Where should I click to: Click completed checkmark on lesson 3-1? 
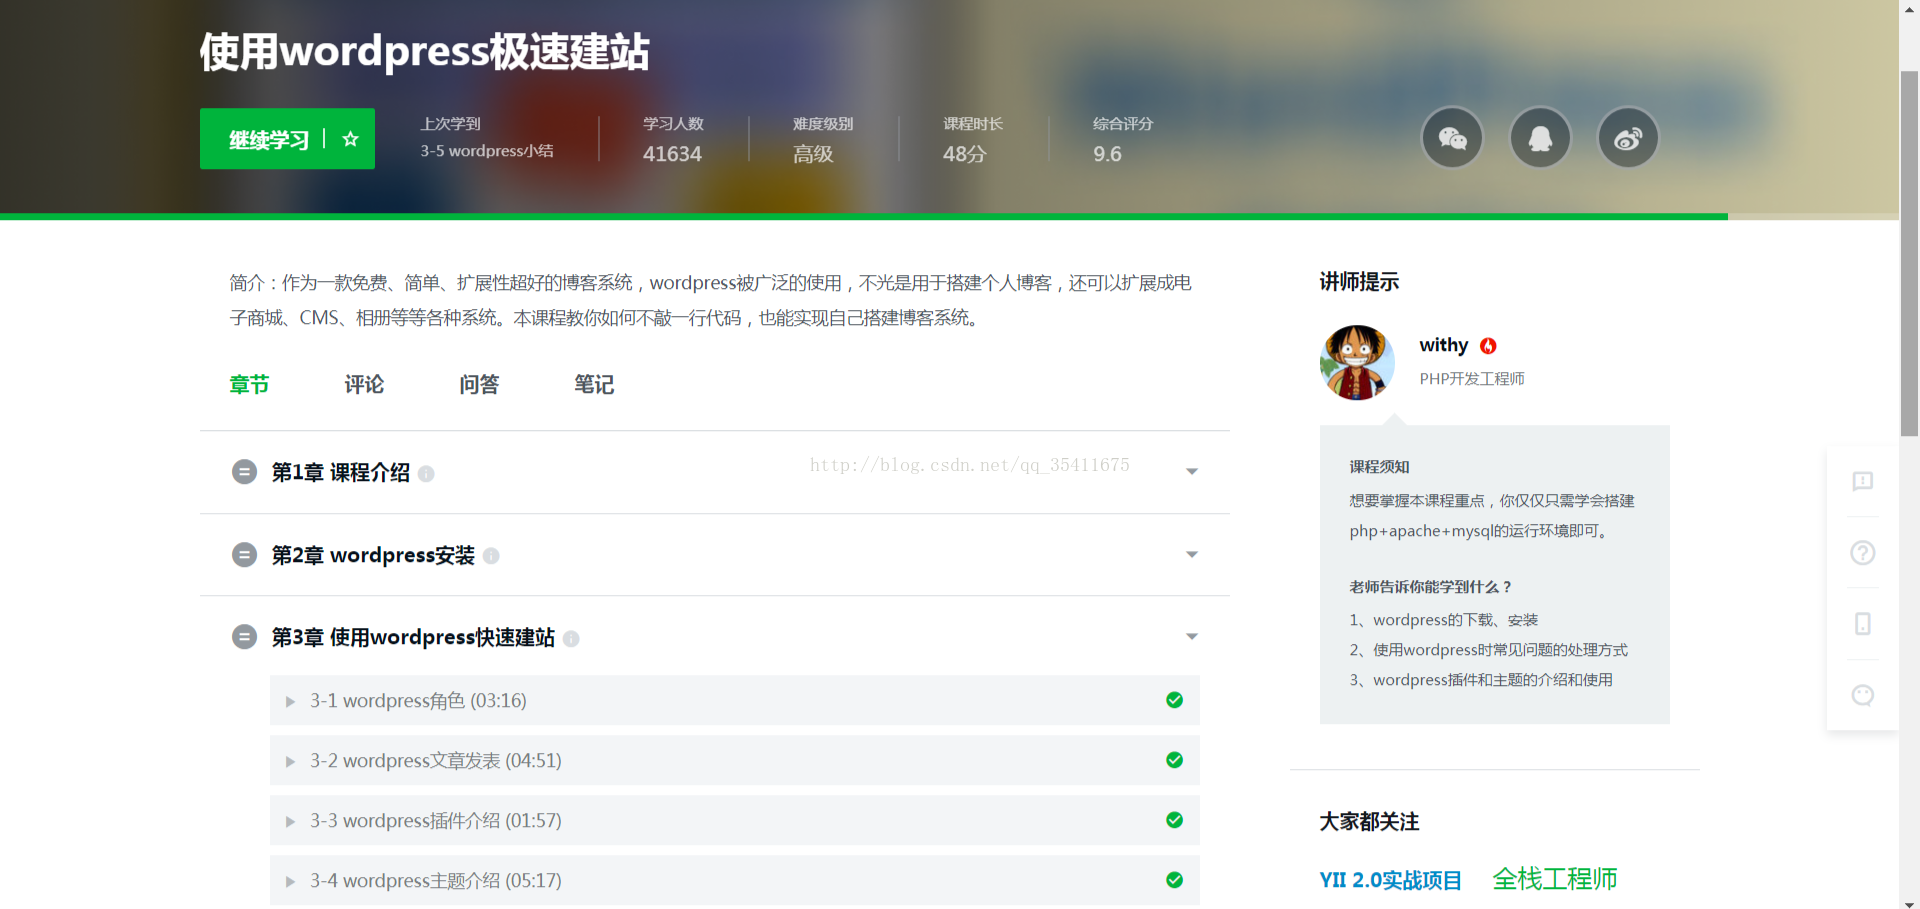(1175, 700)
